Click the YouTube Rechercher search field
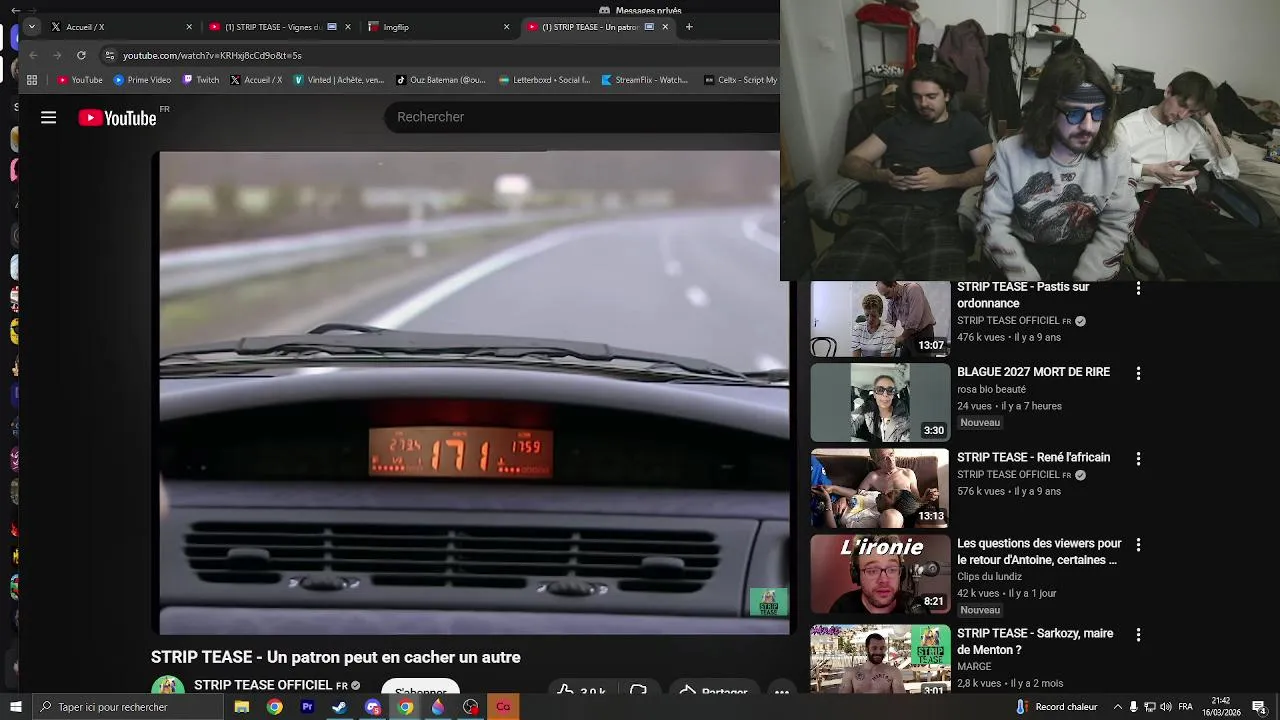The height and width of the screenshot is (720, 1280). pyautogui.click(x=582, y=117)
